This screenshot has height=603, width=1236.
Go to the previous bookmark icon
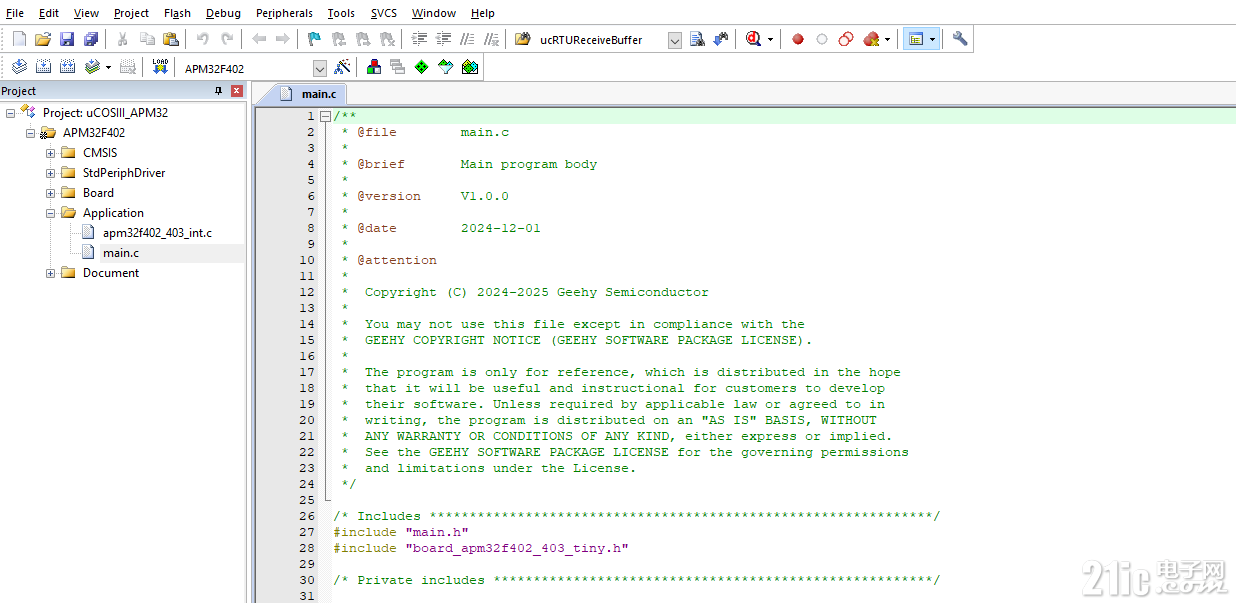(338, 39)
